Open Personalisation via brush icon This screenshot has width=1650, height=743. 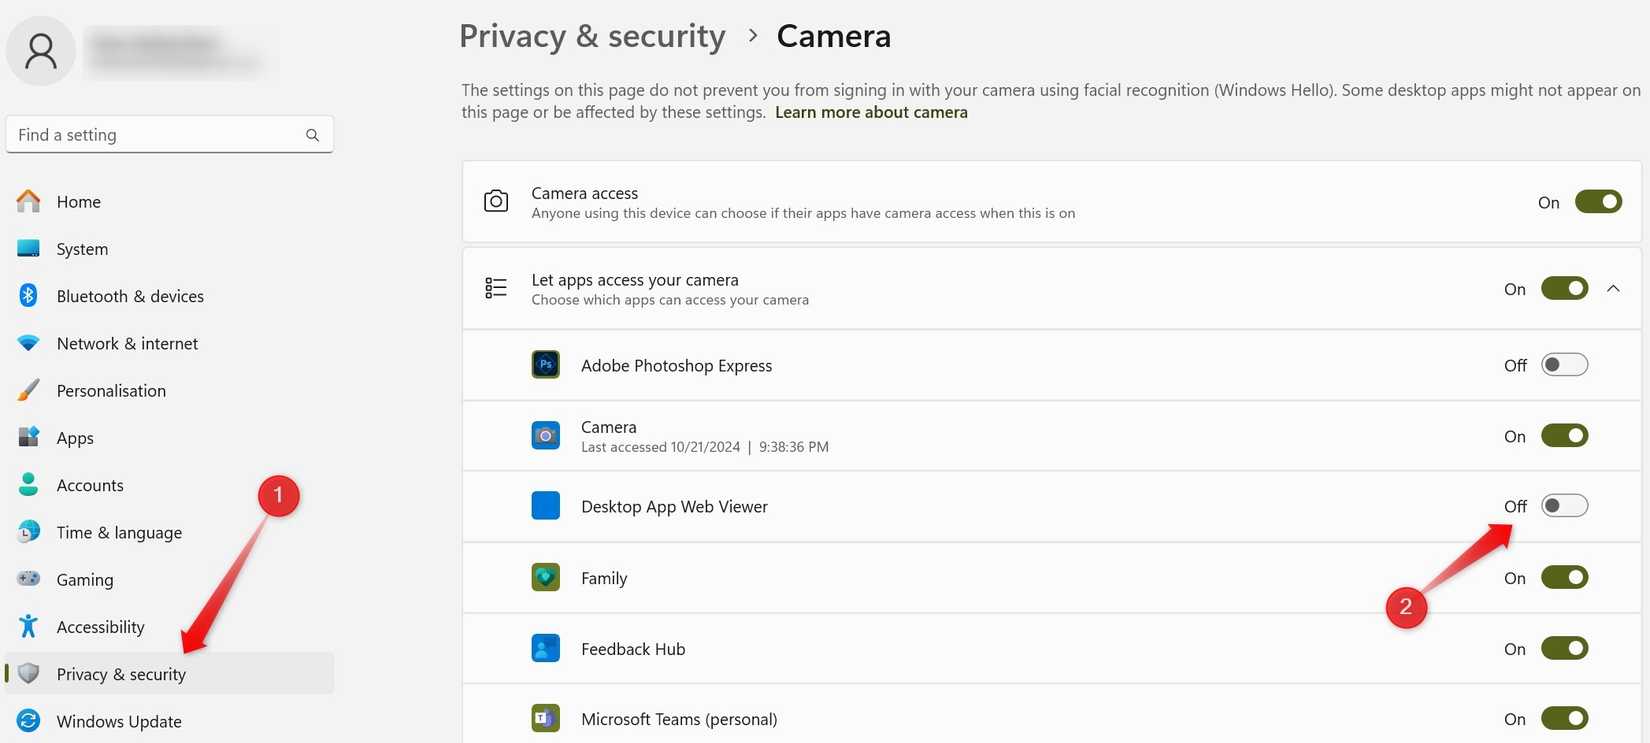click(x=28, y=390)
